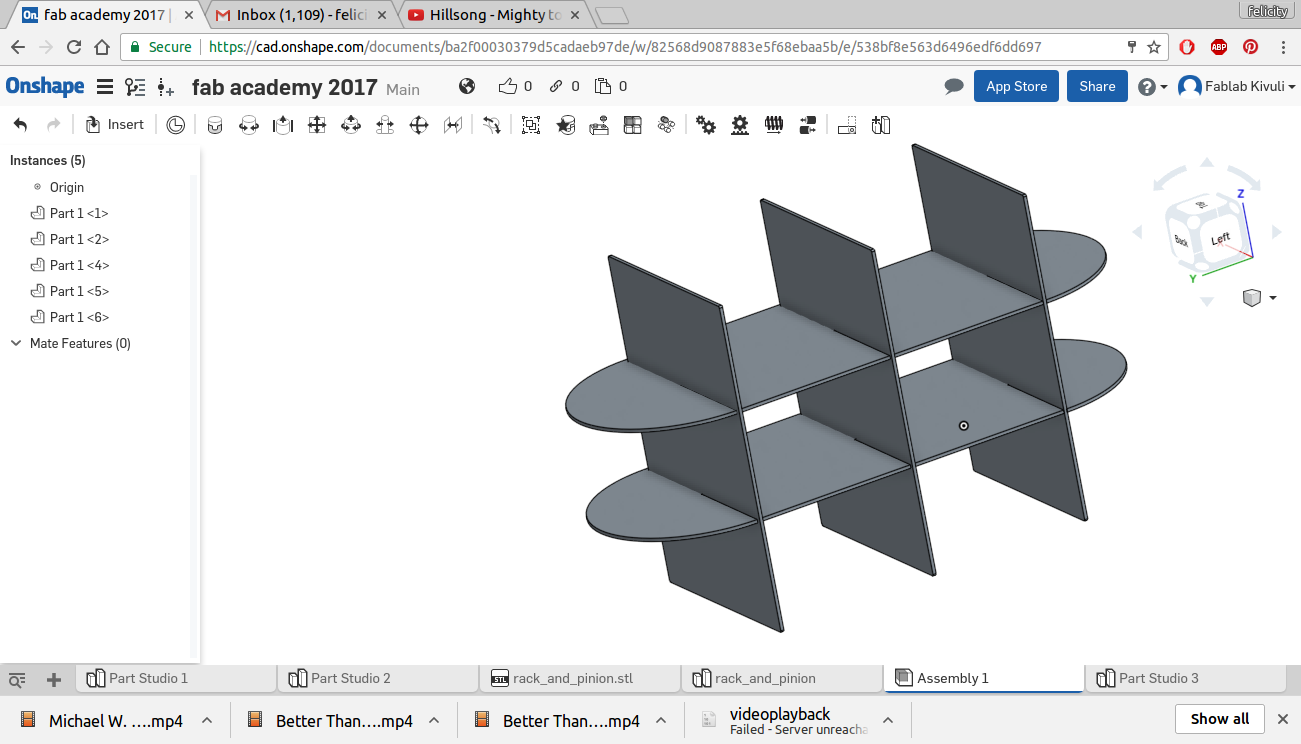Select Part 1 <1> in instances list

[79, 213]
